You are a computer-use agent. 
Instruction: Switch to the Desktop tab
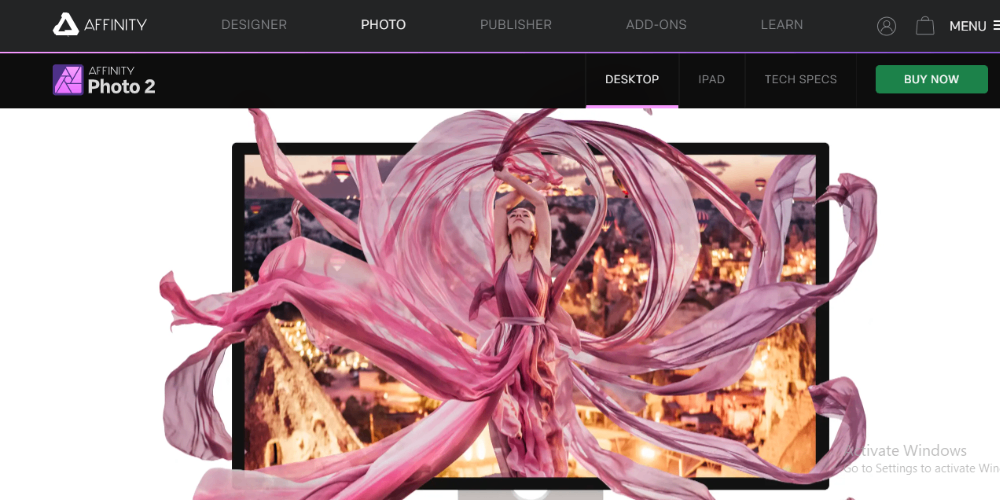pyautogui.click(x=632, y=80)
